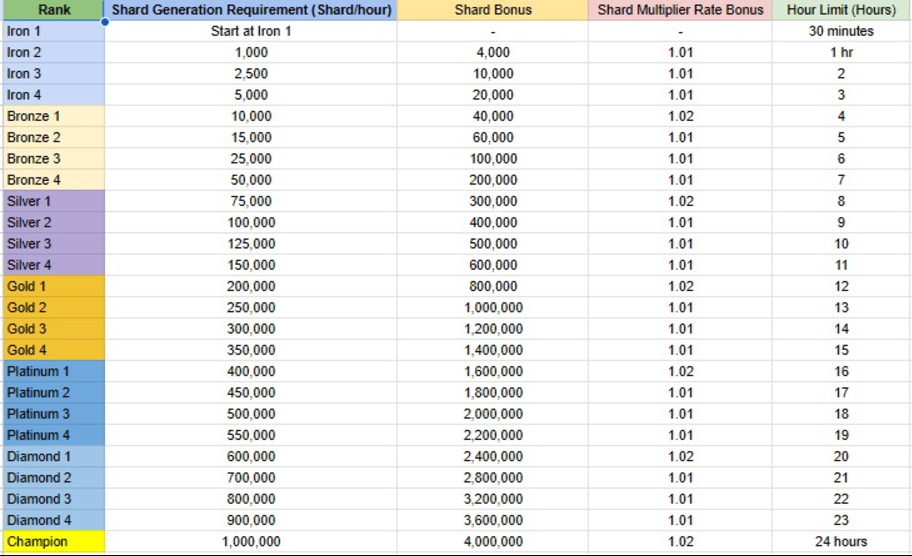912x556 pixels.
Task: Select the Diamond 1 rank cell
Action: pos(54,457)
